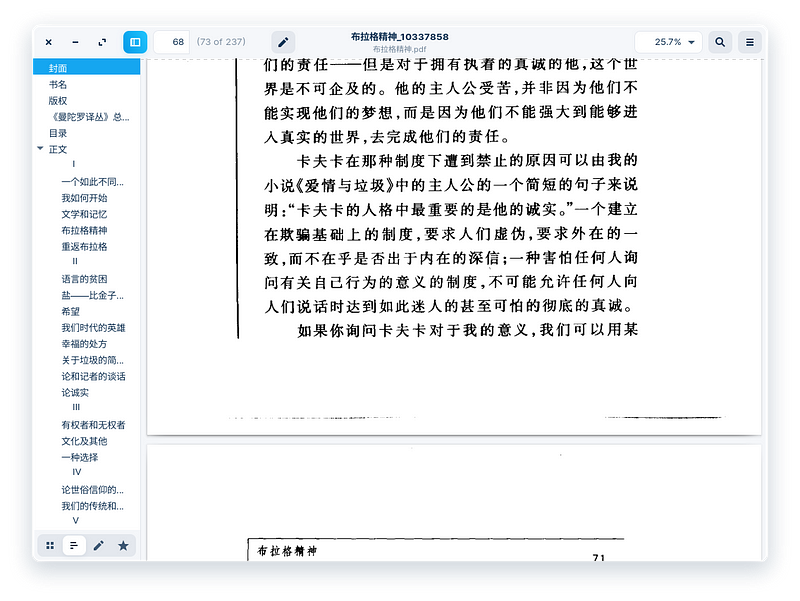Collapse the 正文 outline section arrow

[40, 149]
